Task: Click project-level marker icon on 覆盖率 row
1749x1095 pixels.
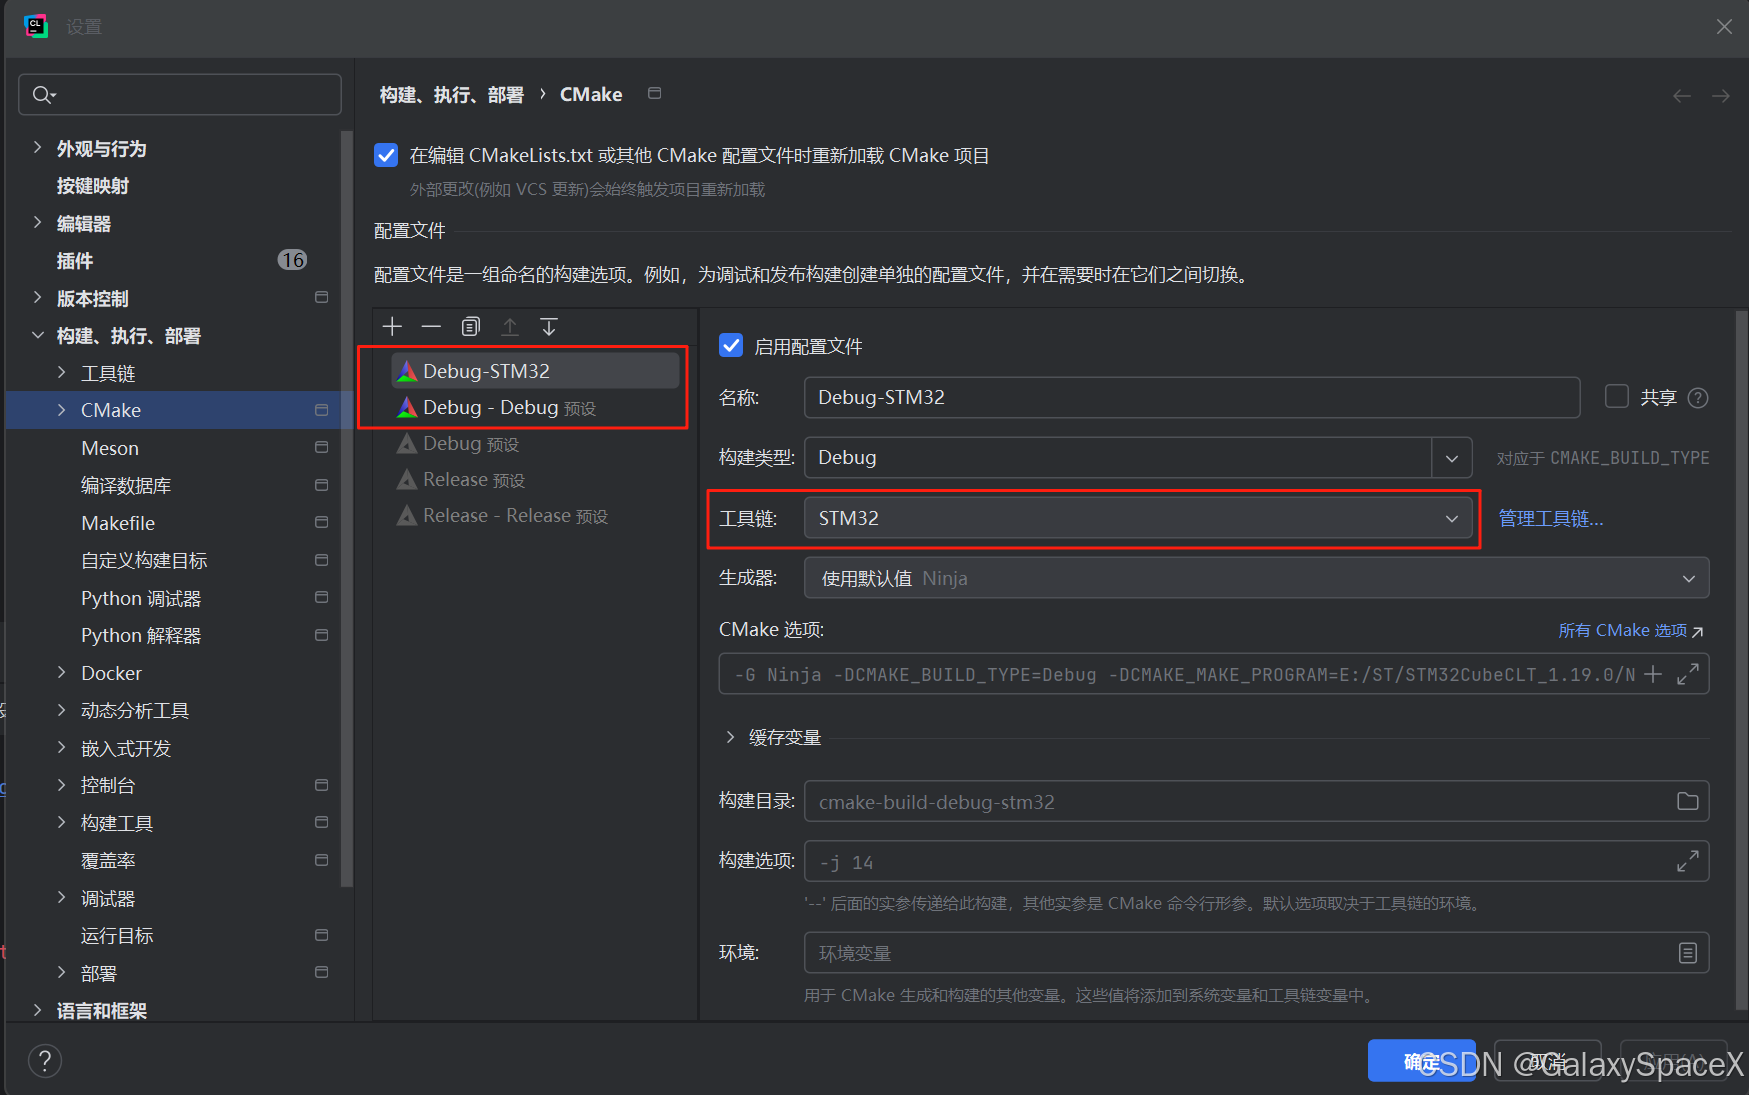Action: pyautogui.click(x=321, y=860)
